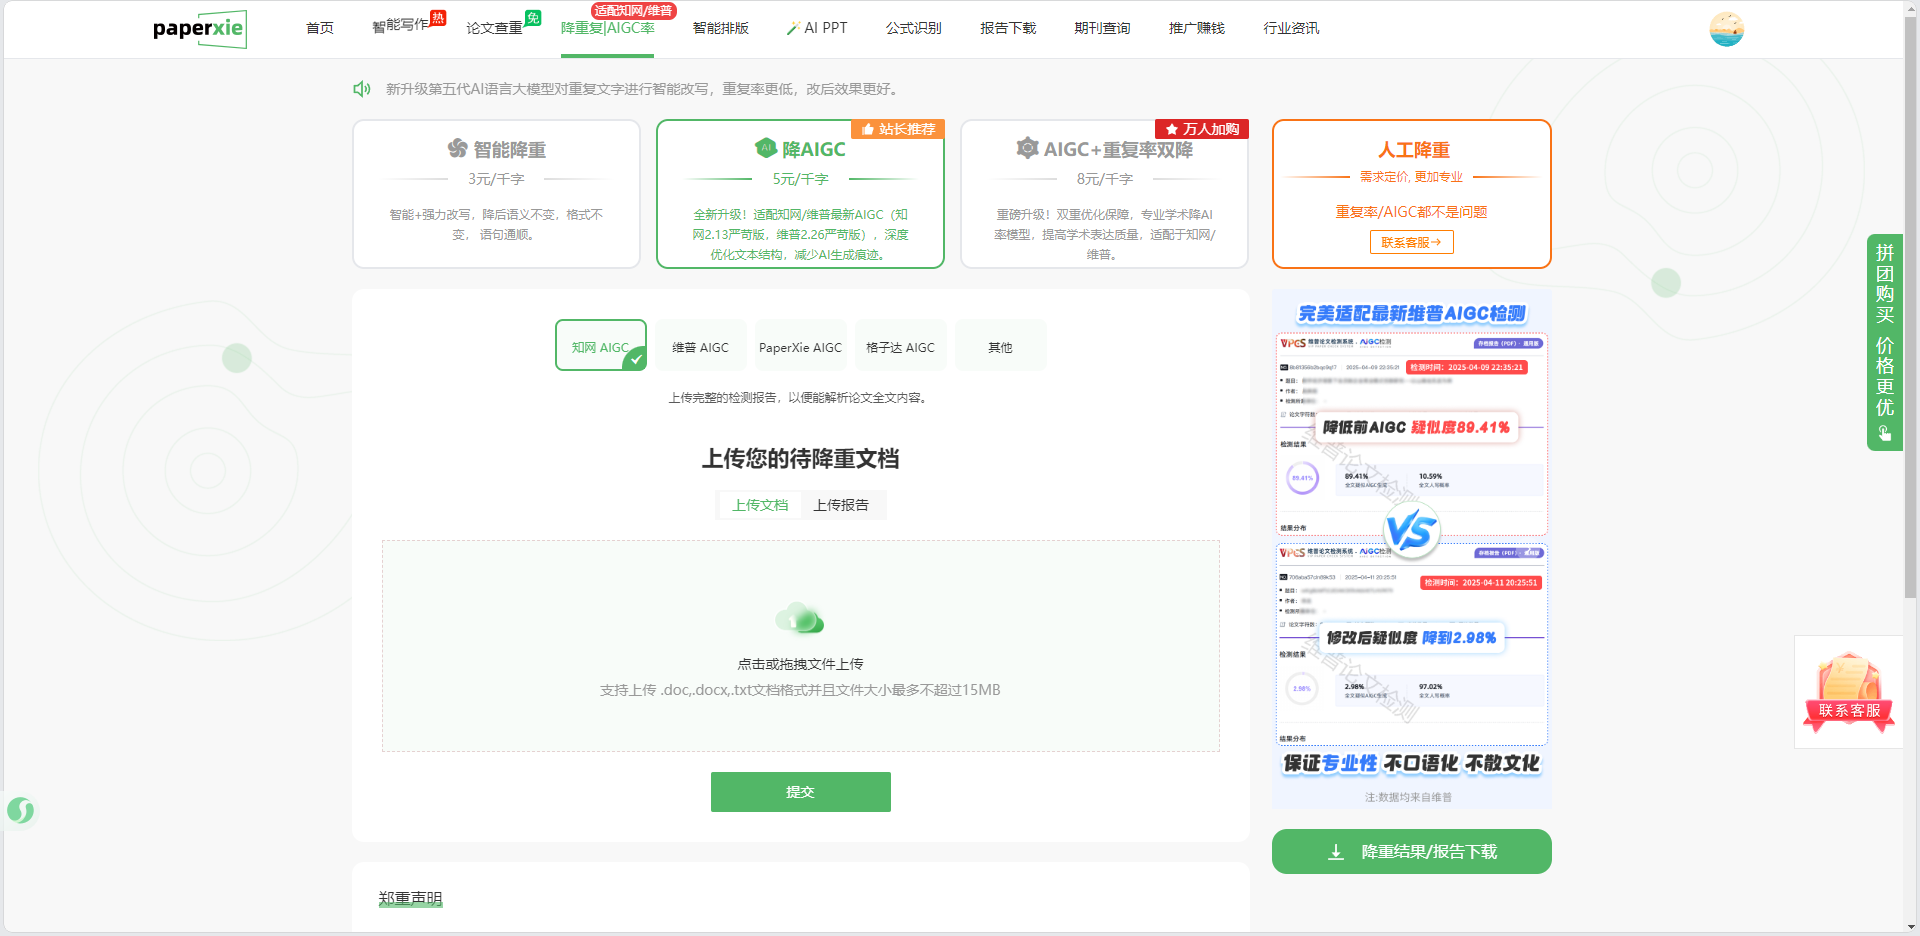Switch to 上传报告 tab

click(x=841, y=505)
